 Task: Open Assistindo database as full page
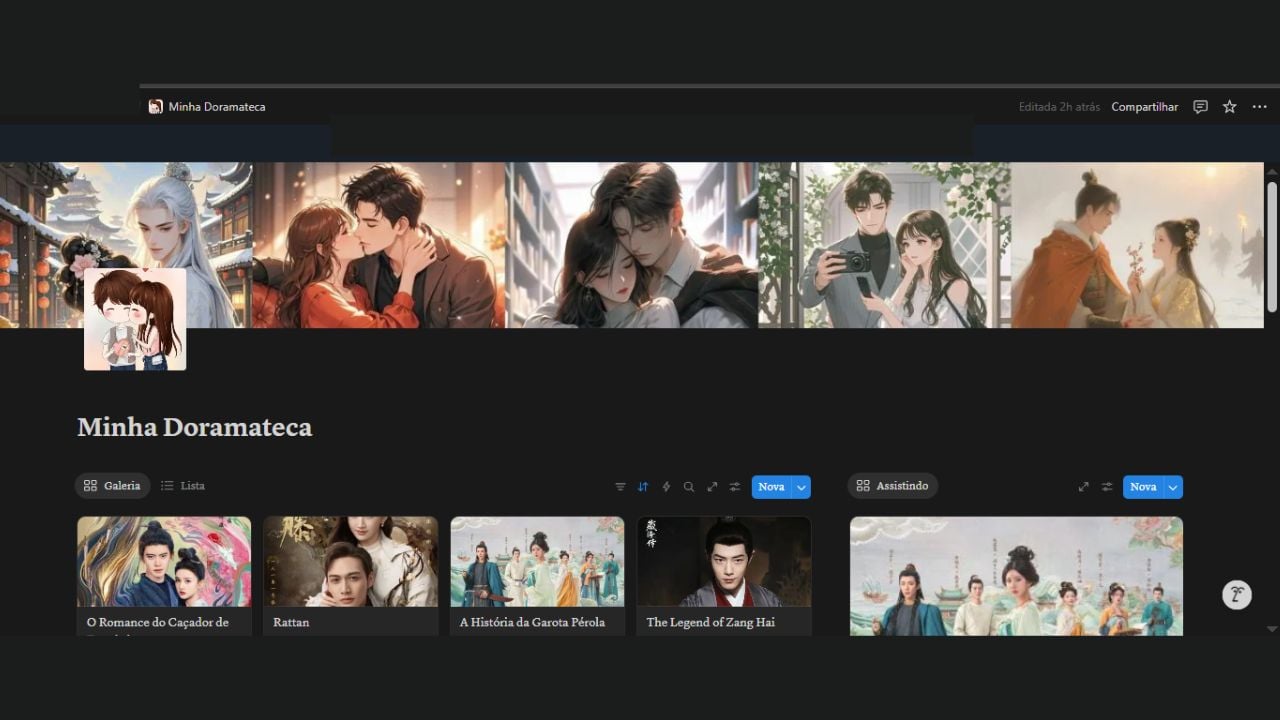[x=1083, y=487]
